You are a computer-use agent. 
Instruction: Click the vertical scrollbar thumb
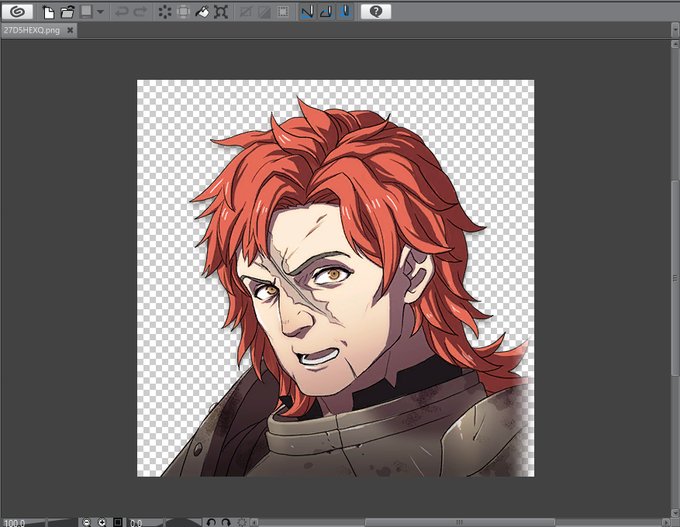pyautogui.click(x=675, y=278)
